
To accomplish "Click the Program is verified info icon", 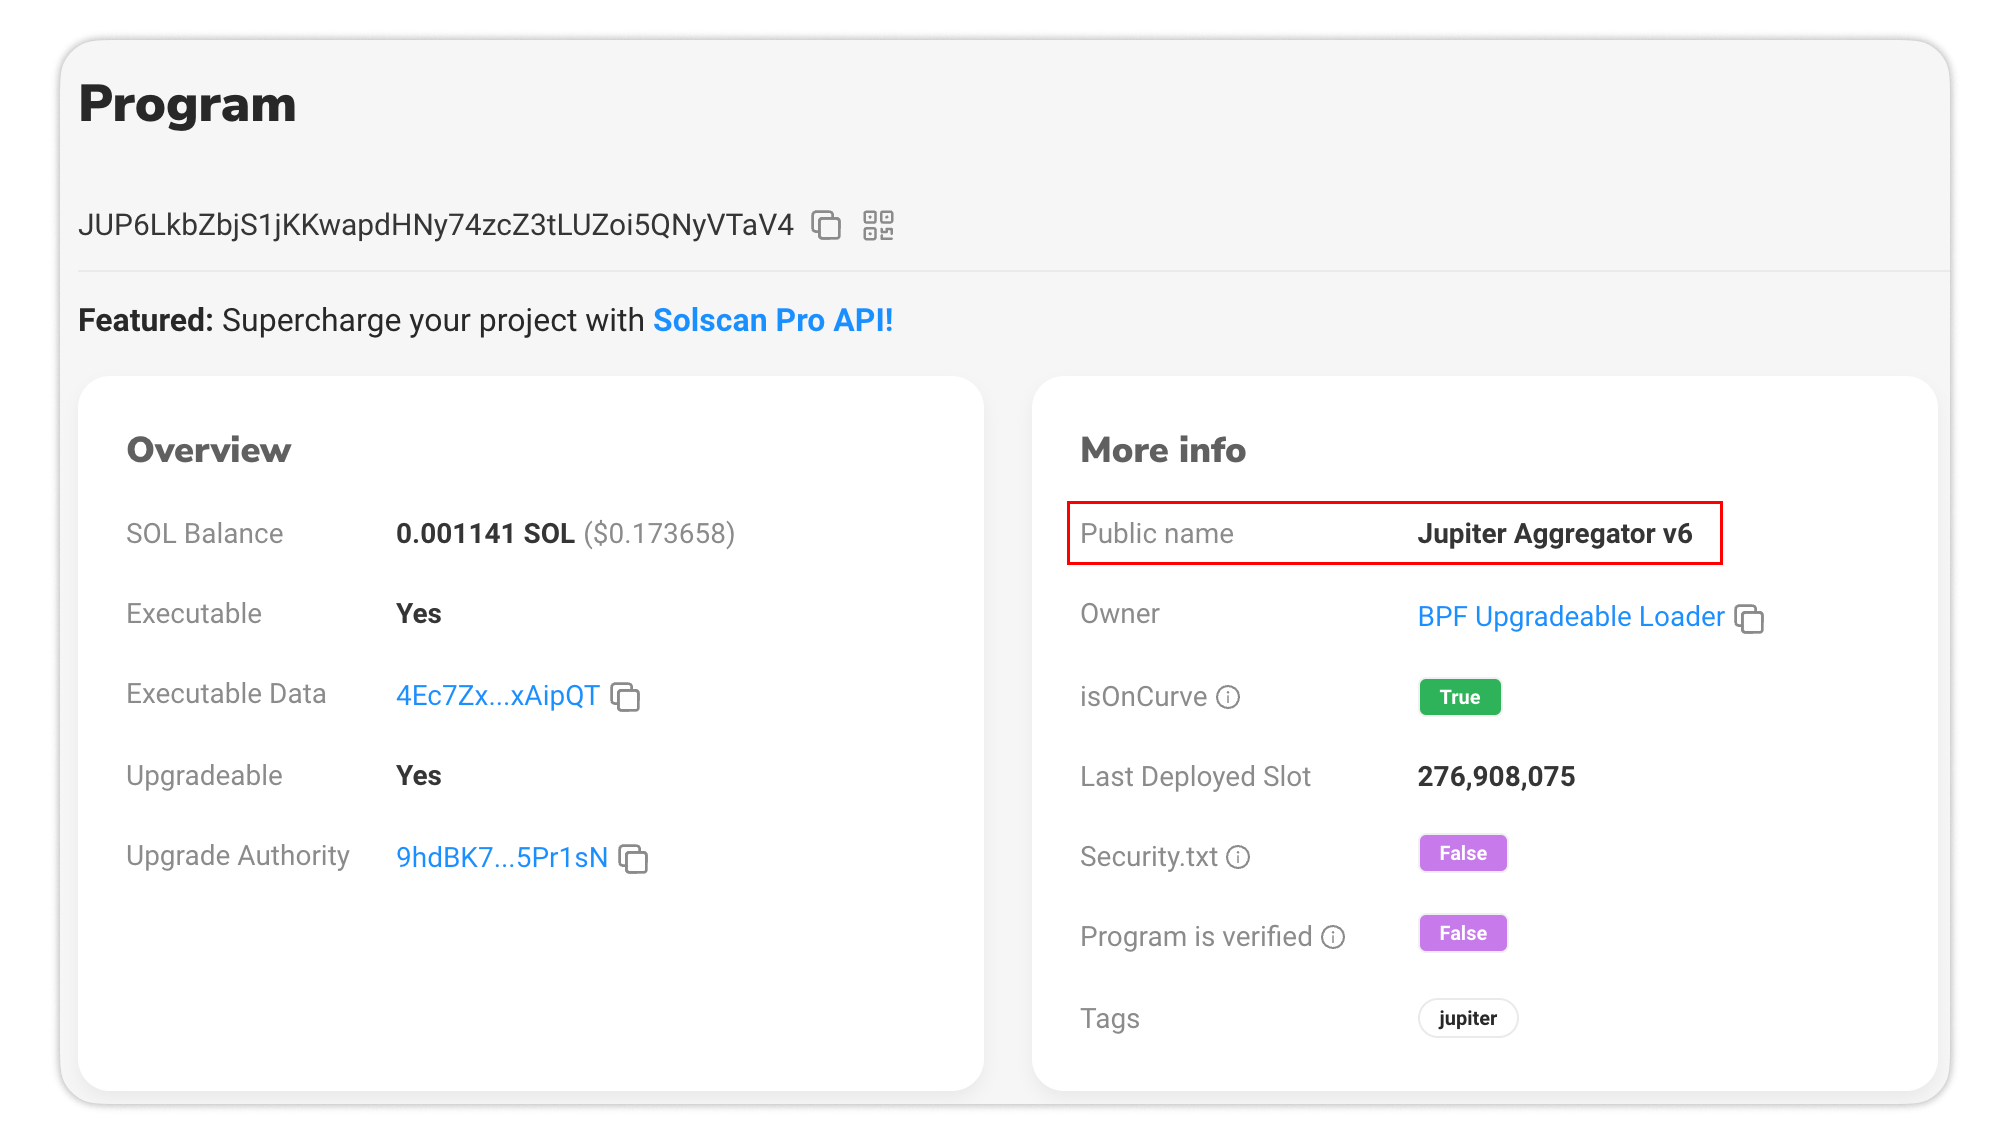I will (x=1333, y=937).
